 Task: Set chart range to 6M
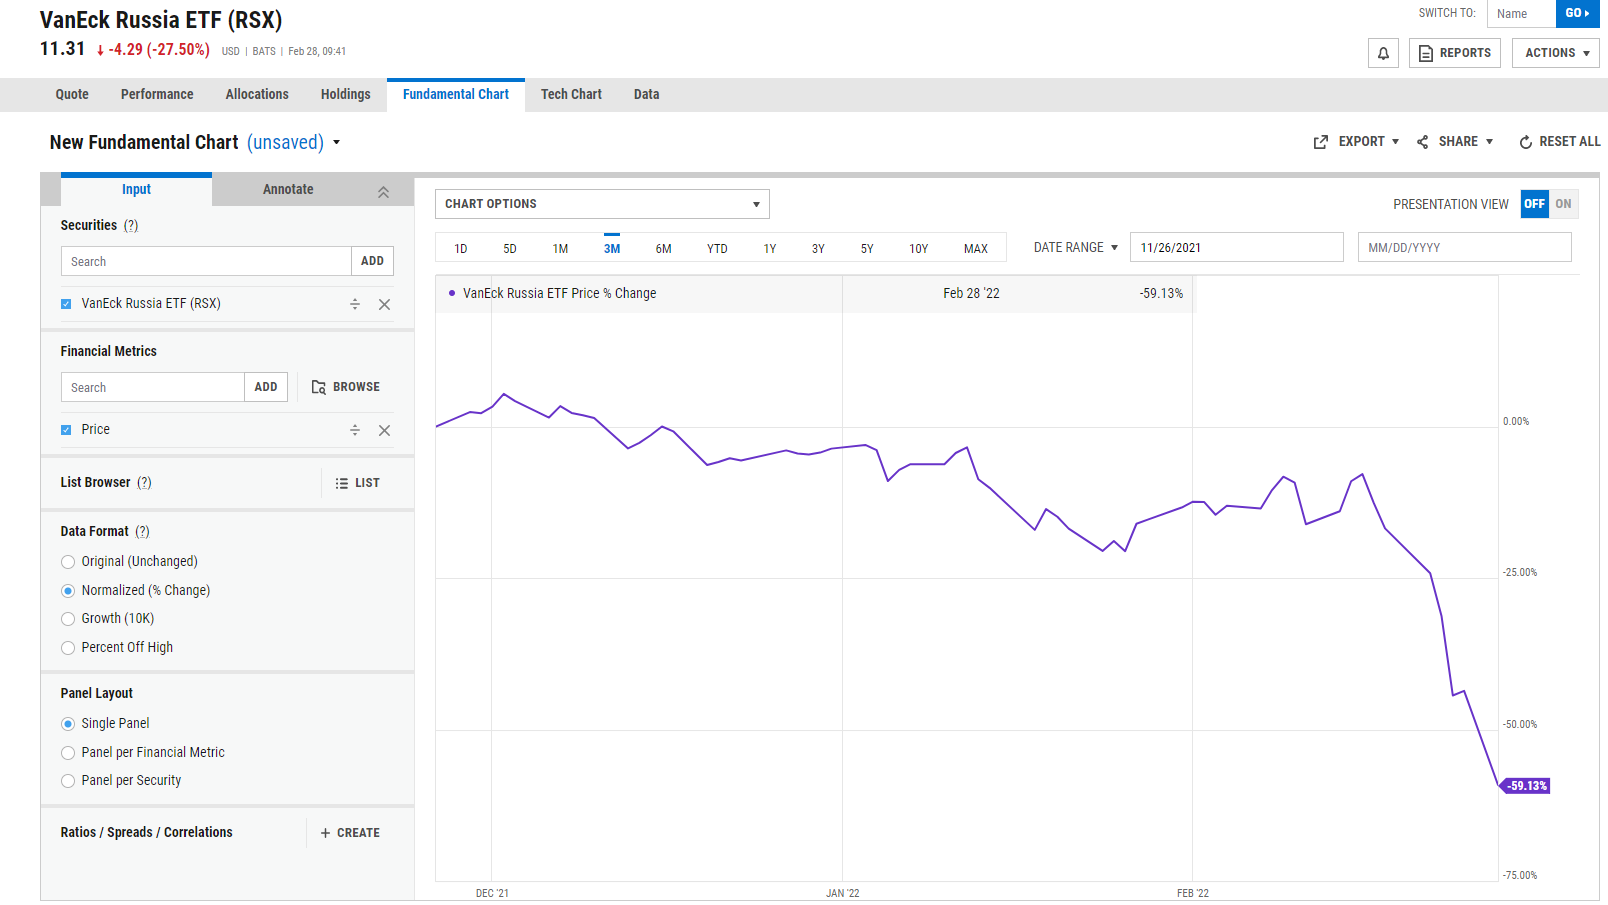tap(663, 249)
